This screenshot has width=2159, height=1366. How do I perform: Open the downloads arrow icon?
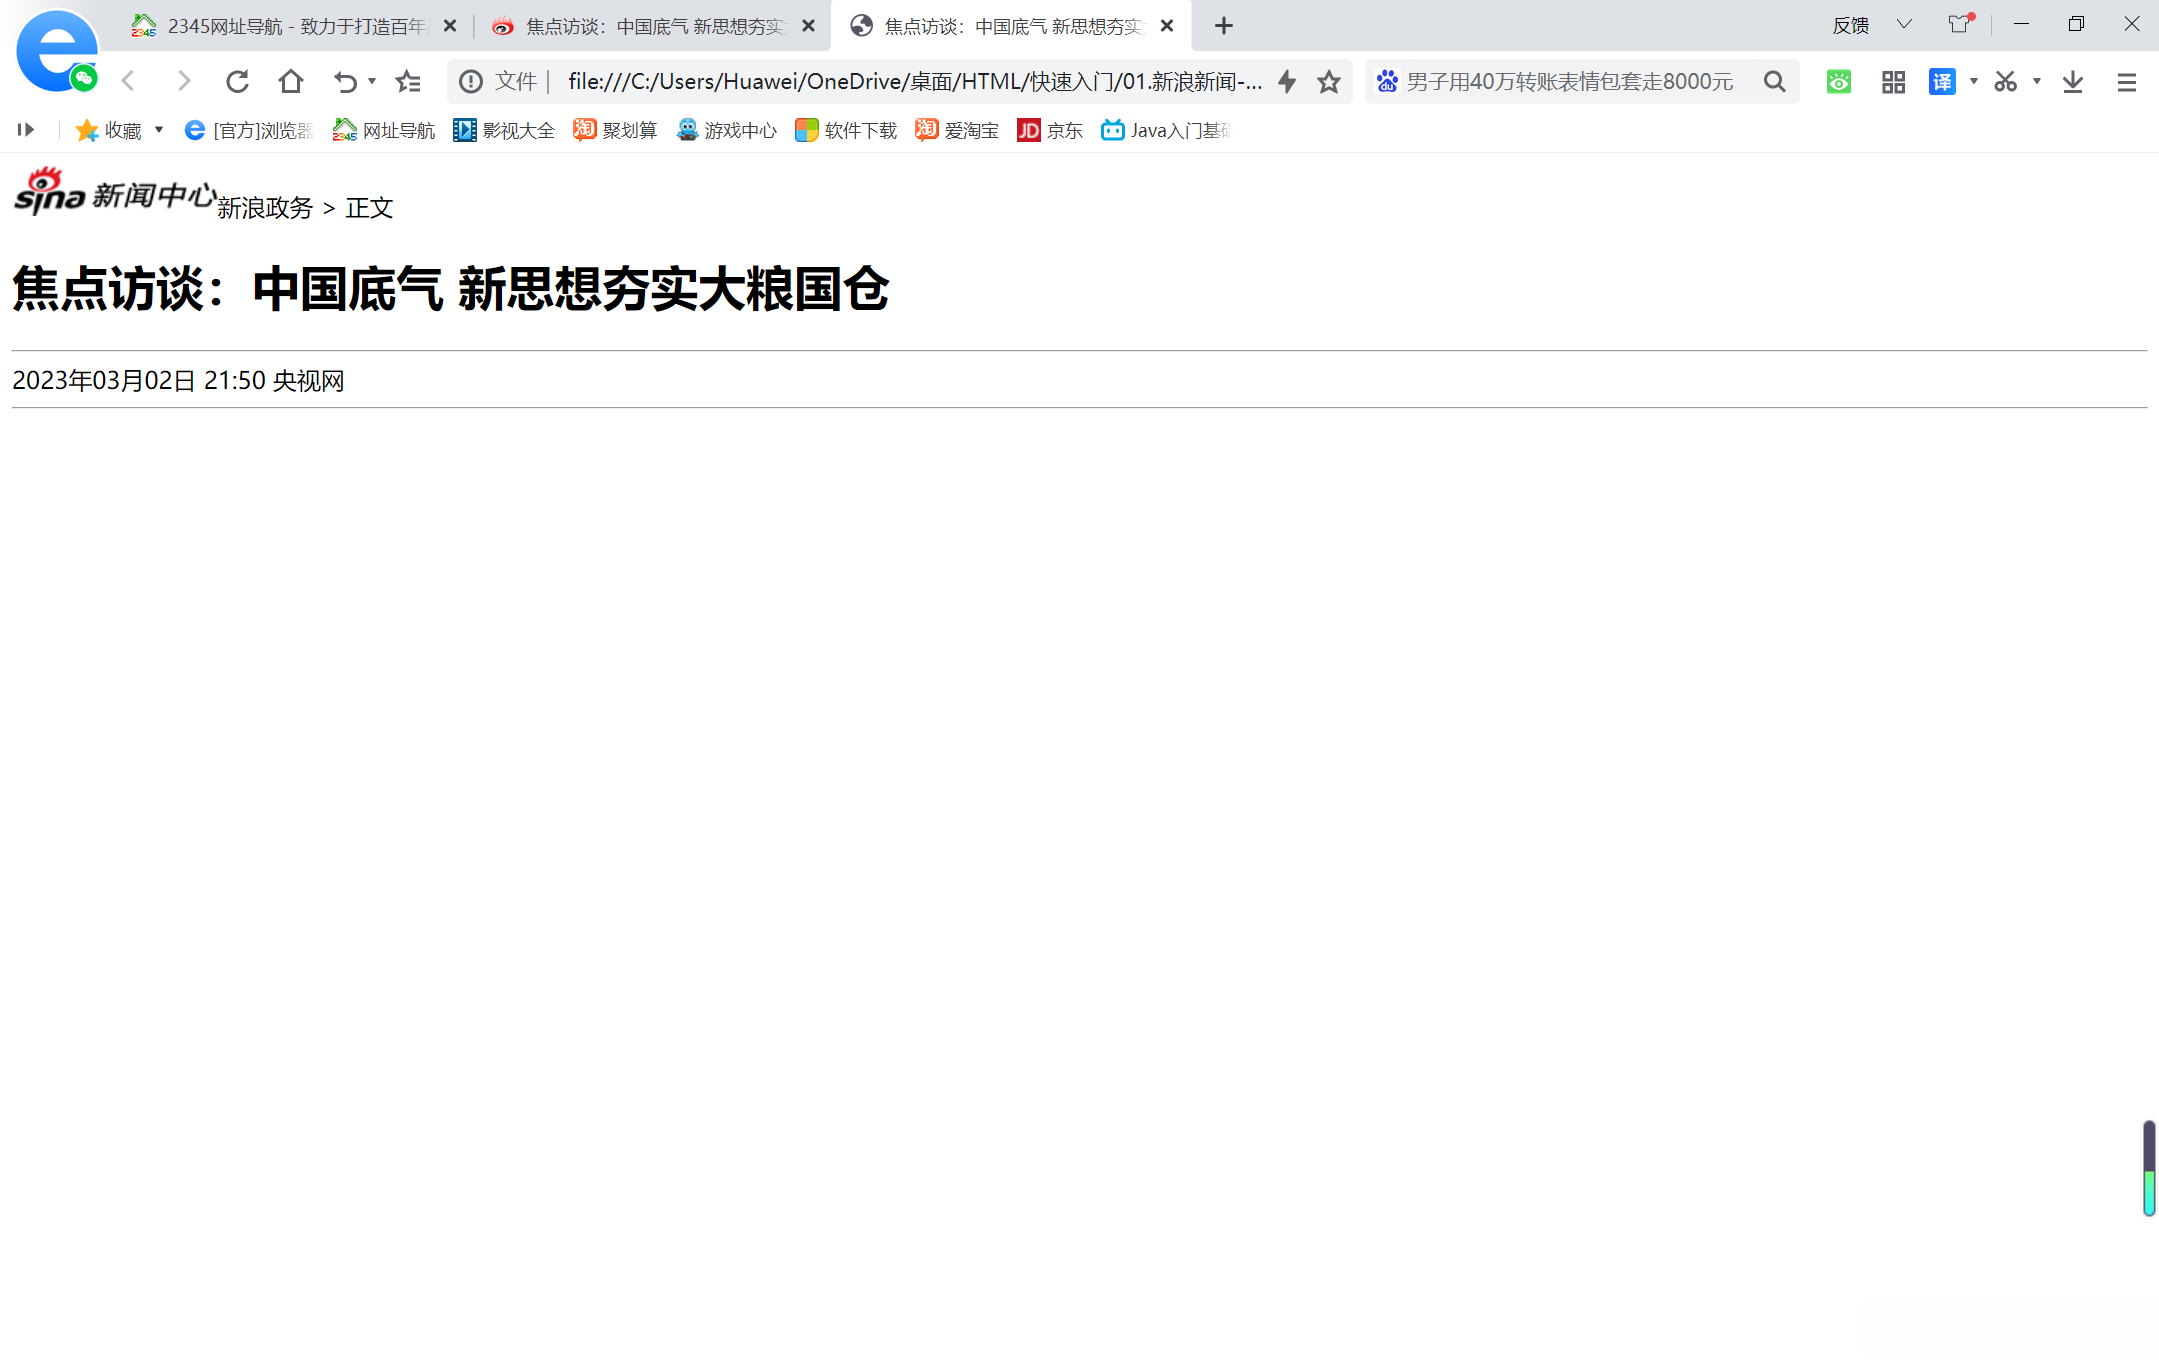click(x=2073, y=81)
